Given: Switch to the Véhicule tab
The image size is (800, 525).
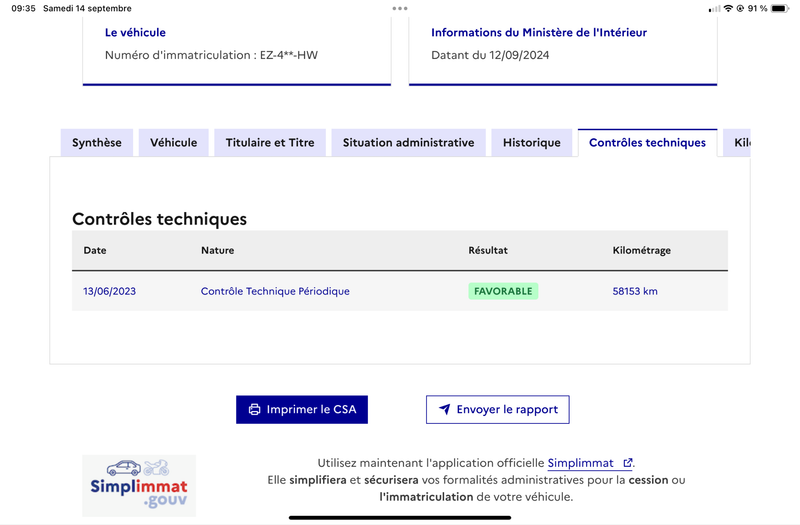Looking at the screenshot, I should tap(173, 143).
